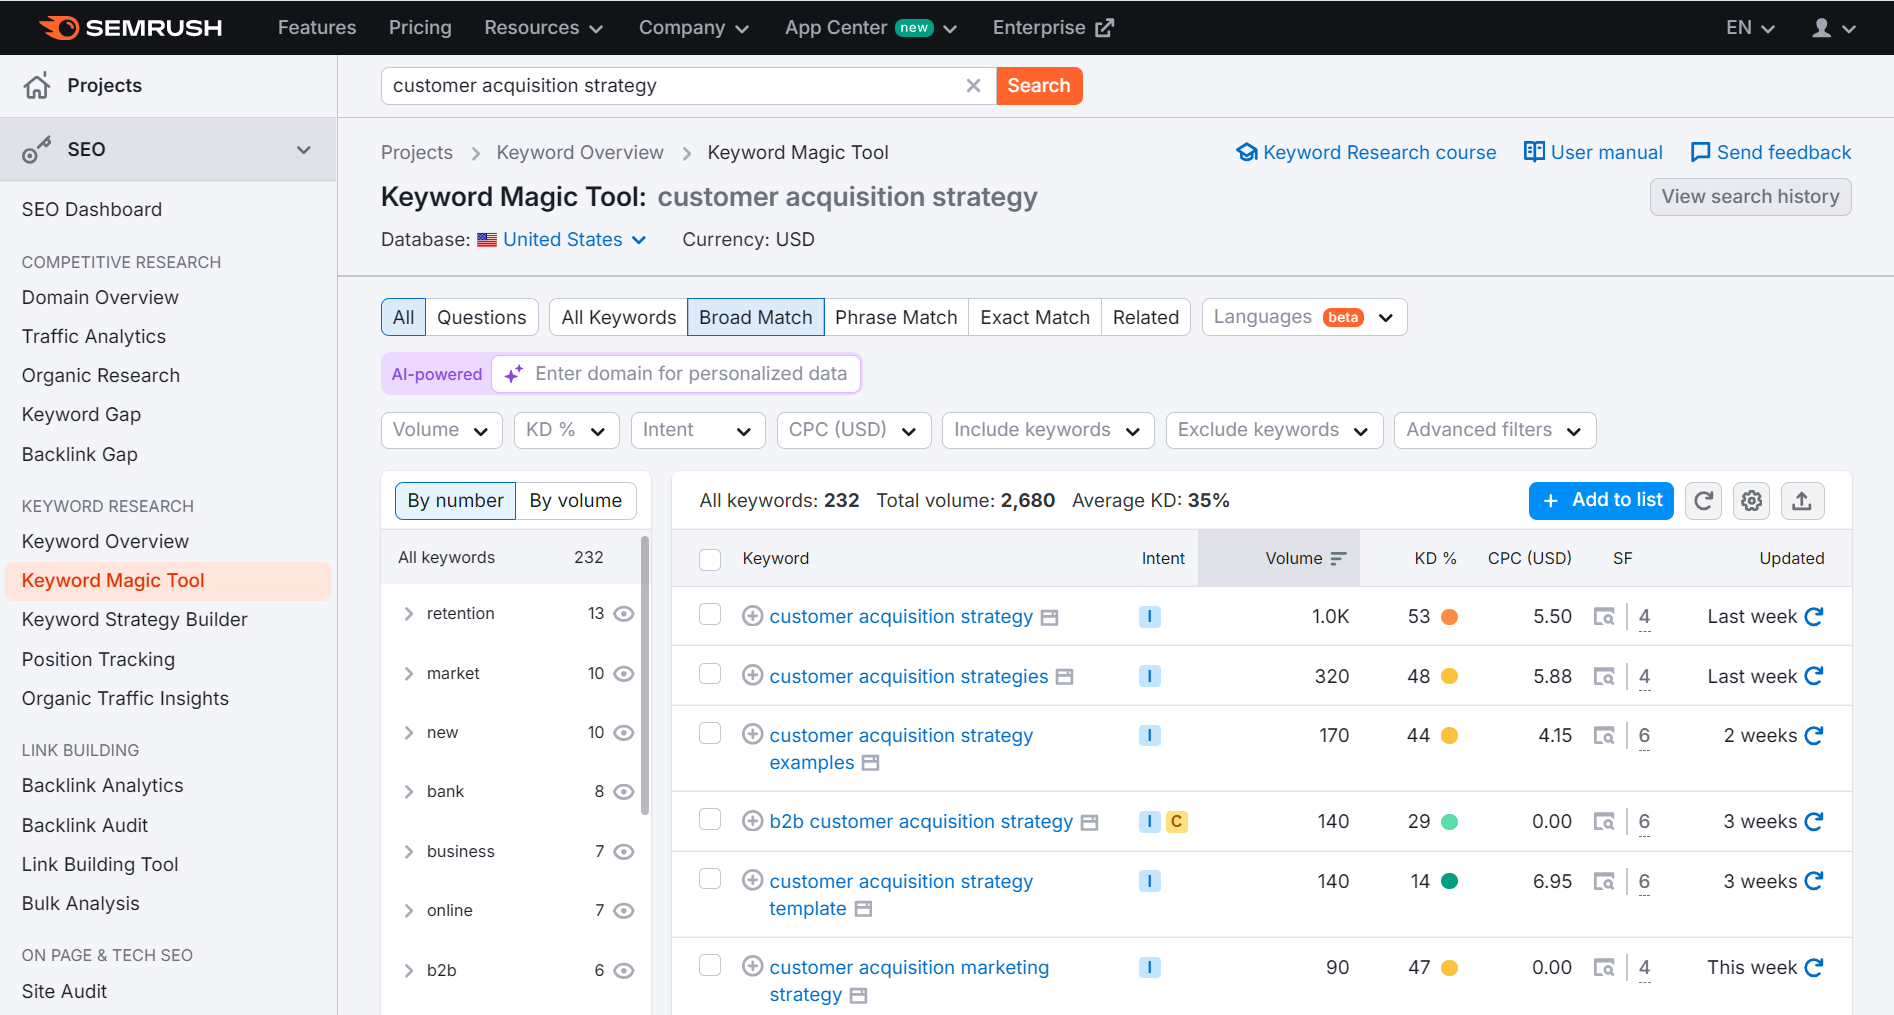Viewport: 1894px width, 1015px height.
Task: Open SERP features icon for b2b customer acquisition strategy
Action: coord(1604,822)
